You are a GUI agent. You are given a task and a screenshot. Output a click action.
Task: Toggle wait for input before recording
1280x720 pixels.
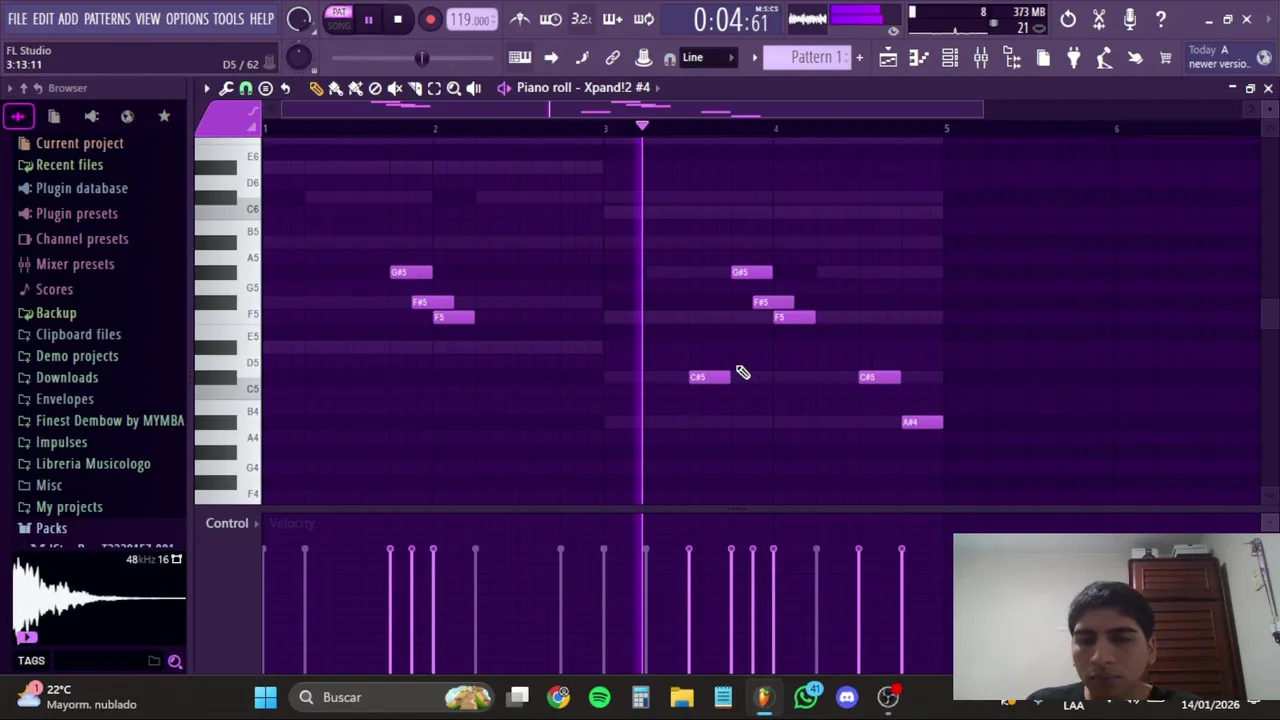tap(551, 19)
